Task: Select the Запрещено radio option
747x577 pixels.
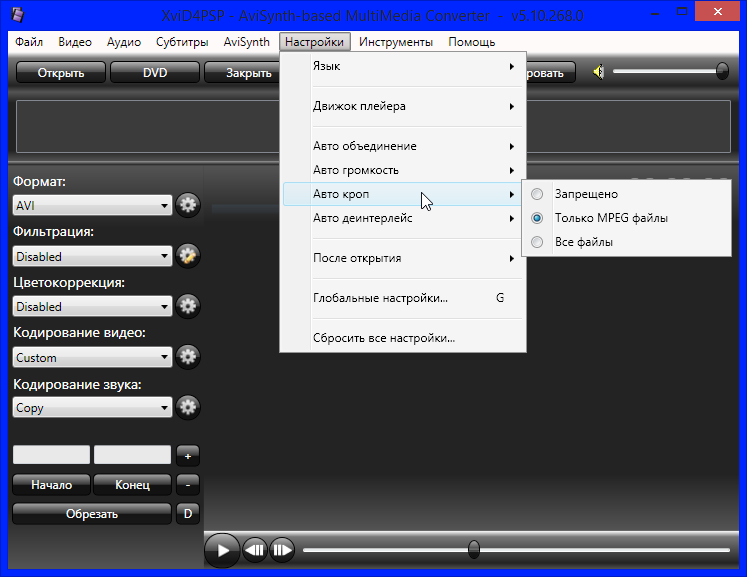Action: [538, 194]
